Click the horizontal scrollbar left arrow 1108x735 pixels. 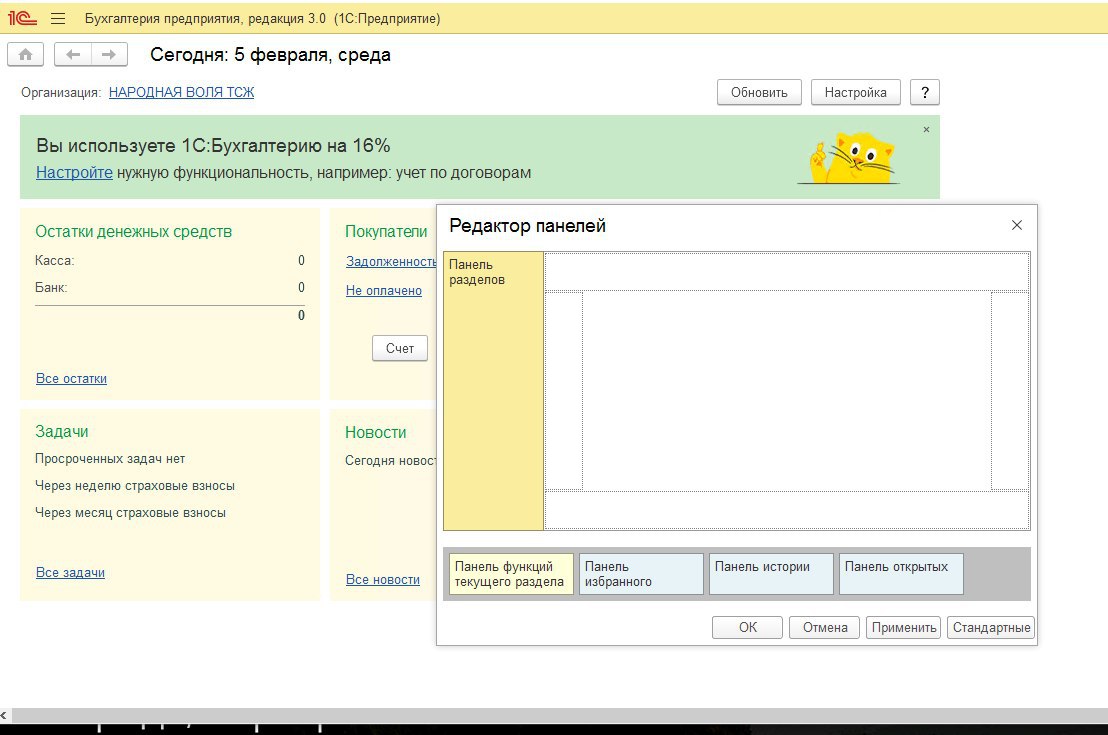tap(4, 715)
